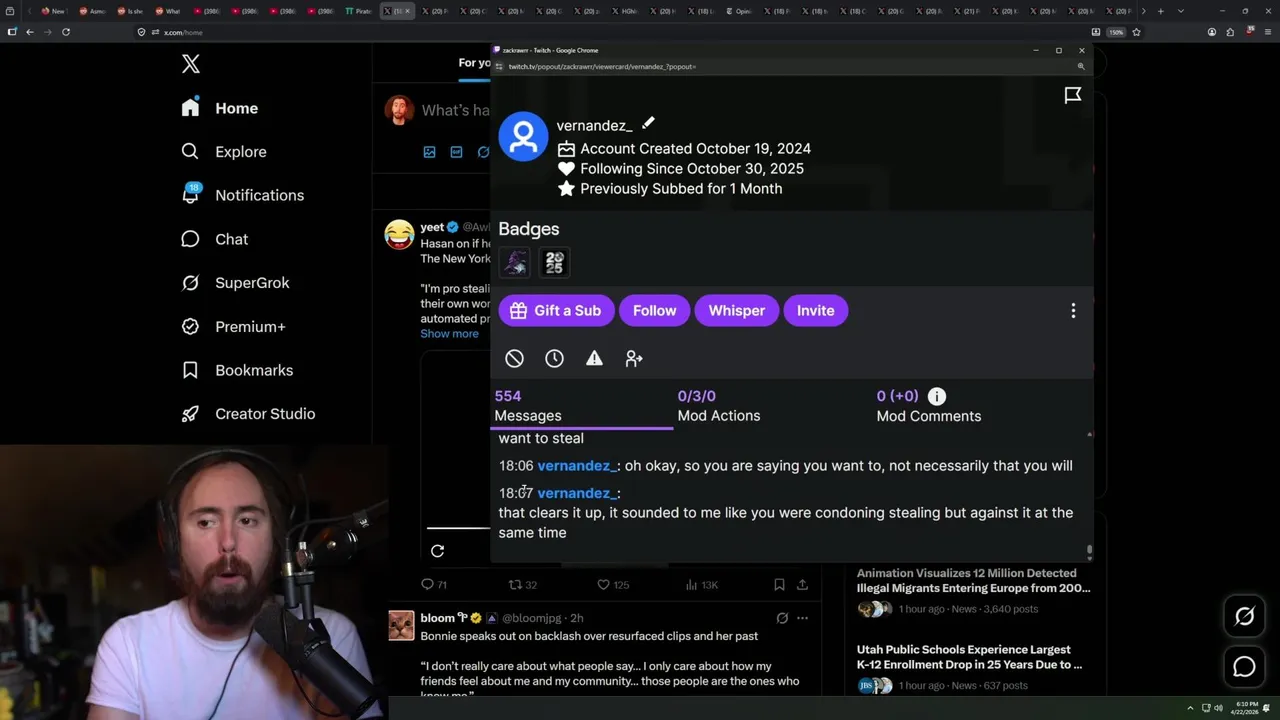The width and height of the screenshot is (1280, 720).
Task: Click the pencil icon beside vernandez_
Action: [648, 123]
